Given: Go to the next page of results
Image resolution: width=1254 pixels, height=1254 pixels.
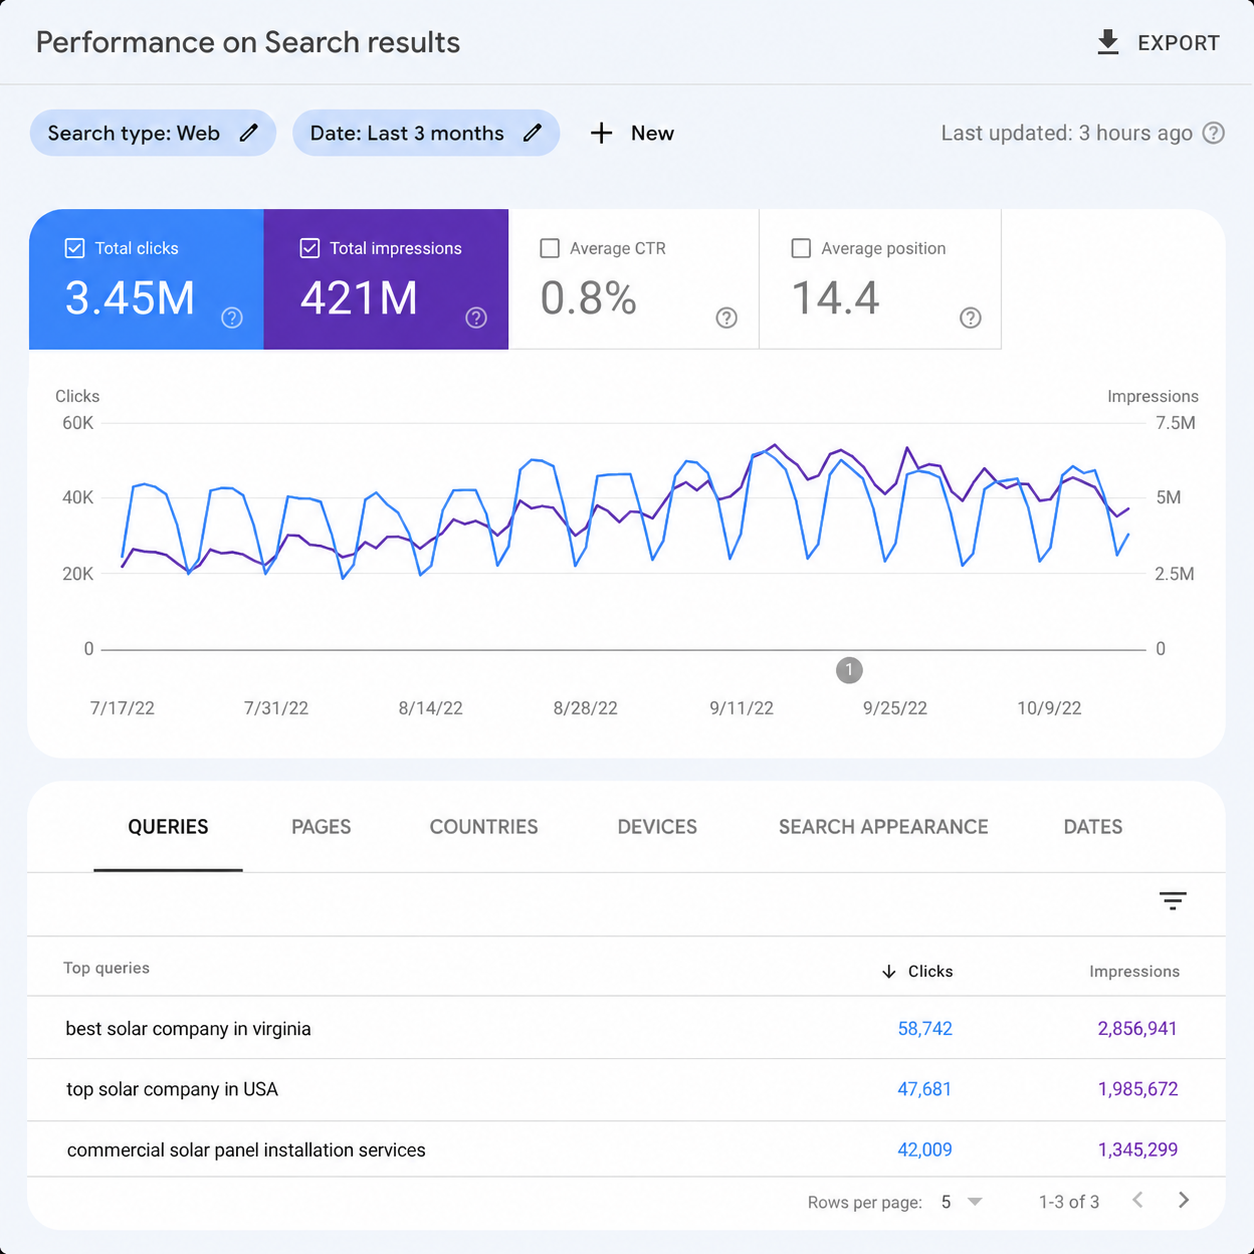Looking at the screenshot, I should tap(1184, 1200).
